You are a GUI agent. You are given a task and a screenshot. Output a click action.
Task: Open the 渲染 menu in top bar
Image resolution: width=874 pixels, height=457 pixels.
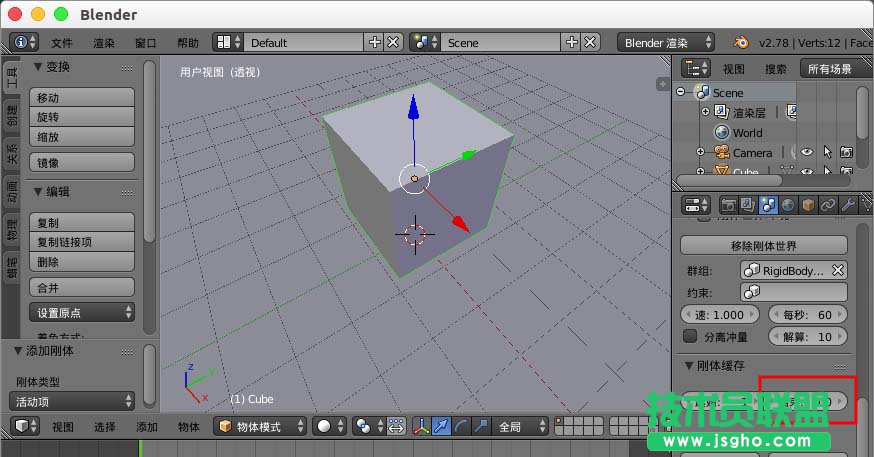tap(104, 43)
